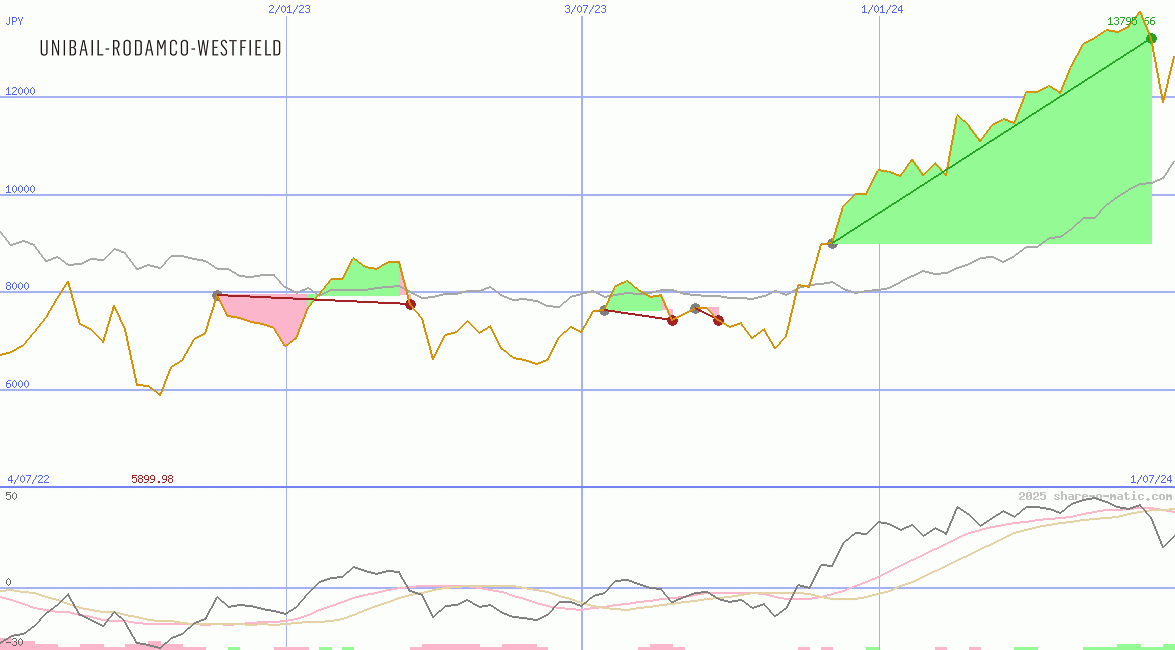Click the 12000 price axis label
The height and width of the screenshot is (650, 1175).
tap(20, 91)
